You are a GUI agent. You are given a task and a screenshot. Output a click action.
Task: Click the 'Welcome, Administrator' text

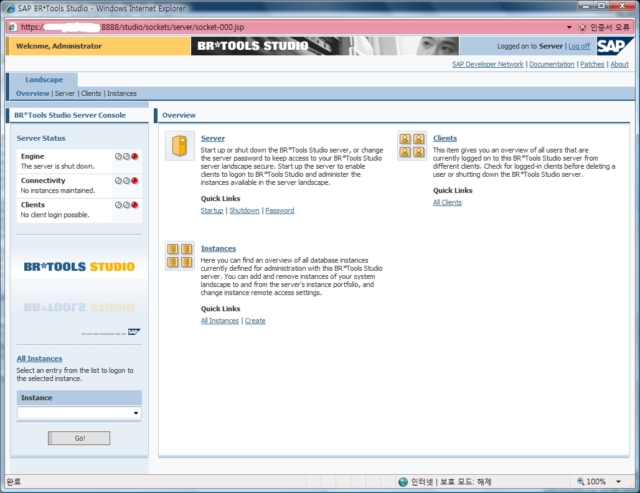(x=59, y=46)
